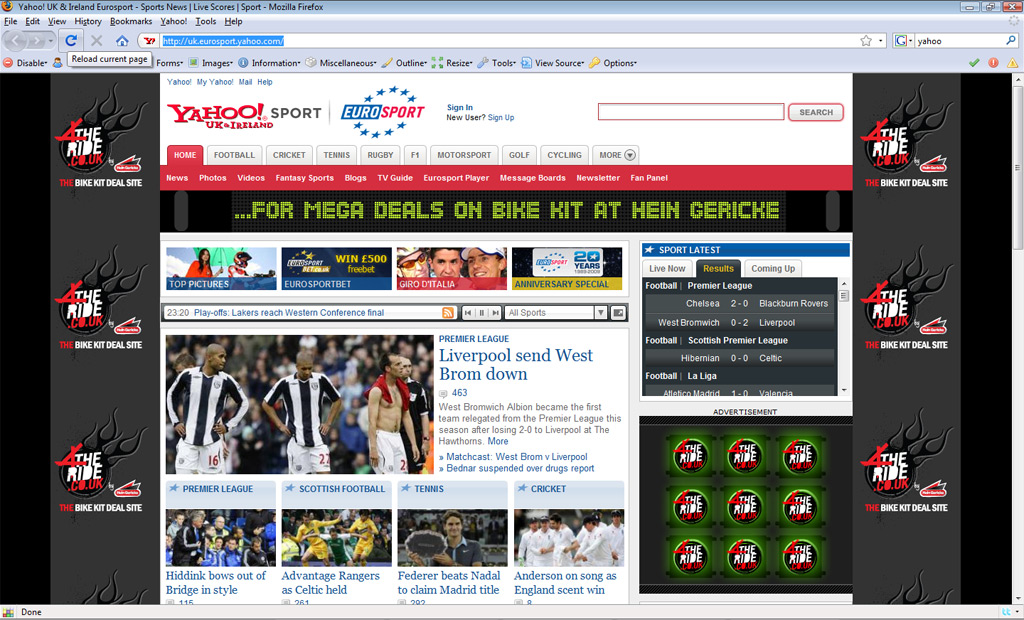
Task: Click the Sport Latest results scrollbar down arrow
Action: point(844,390)
